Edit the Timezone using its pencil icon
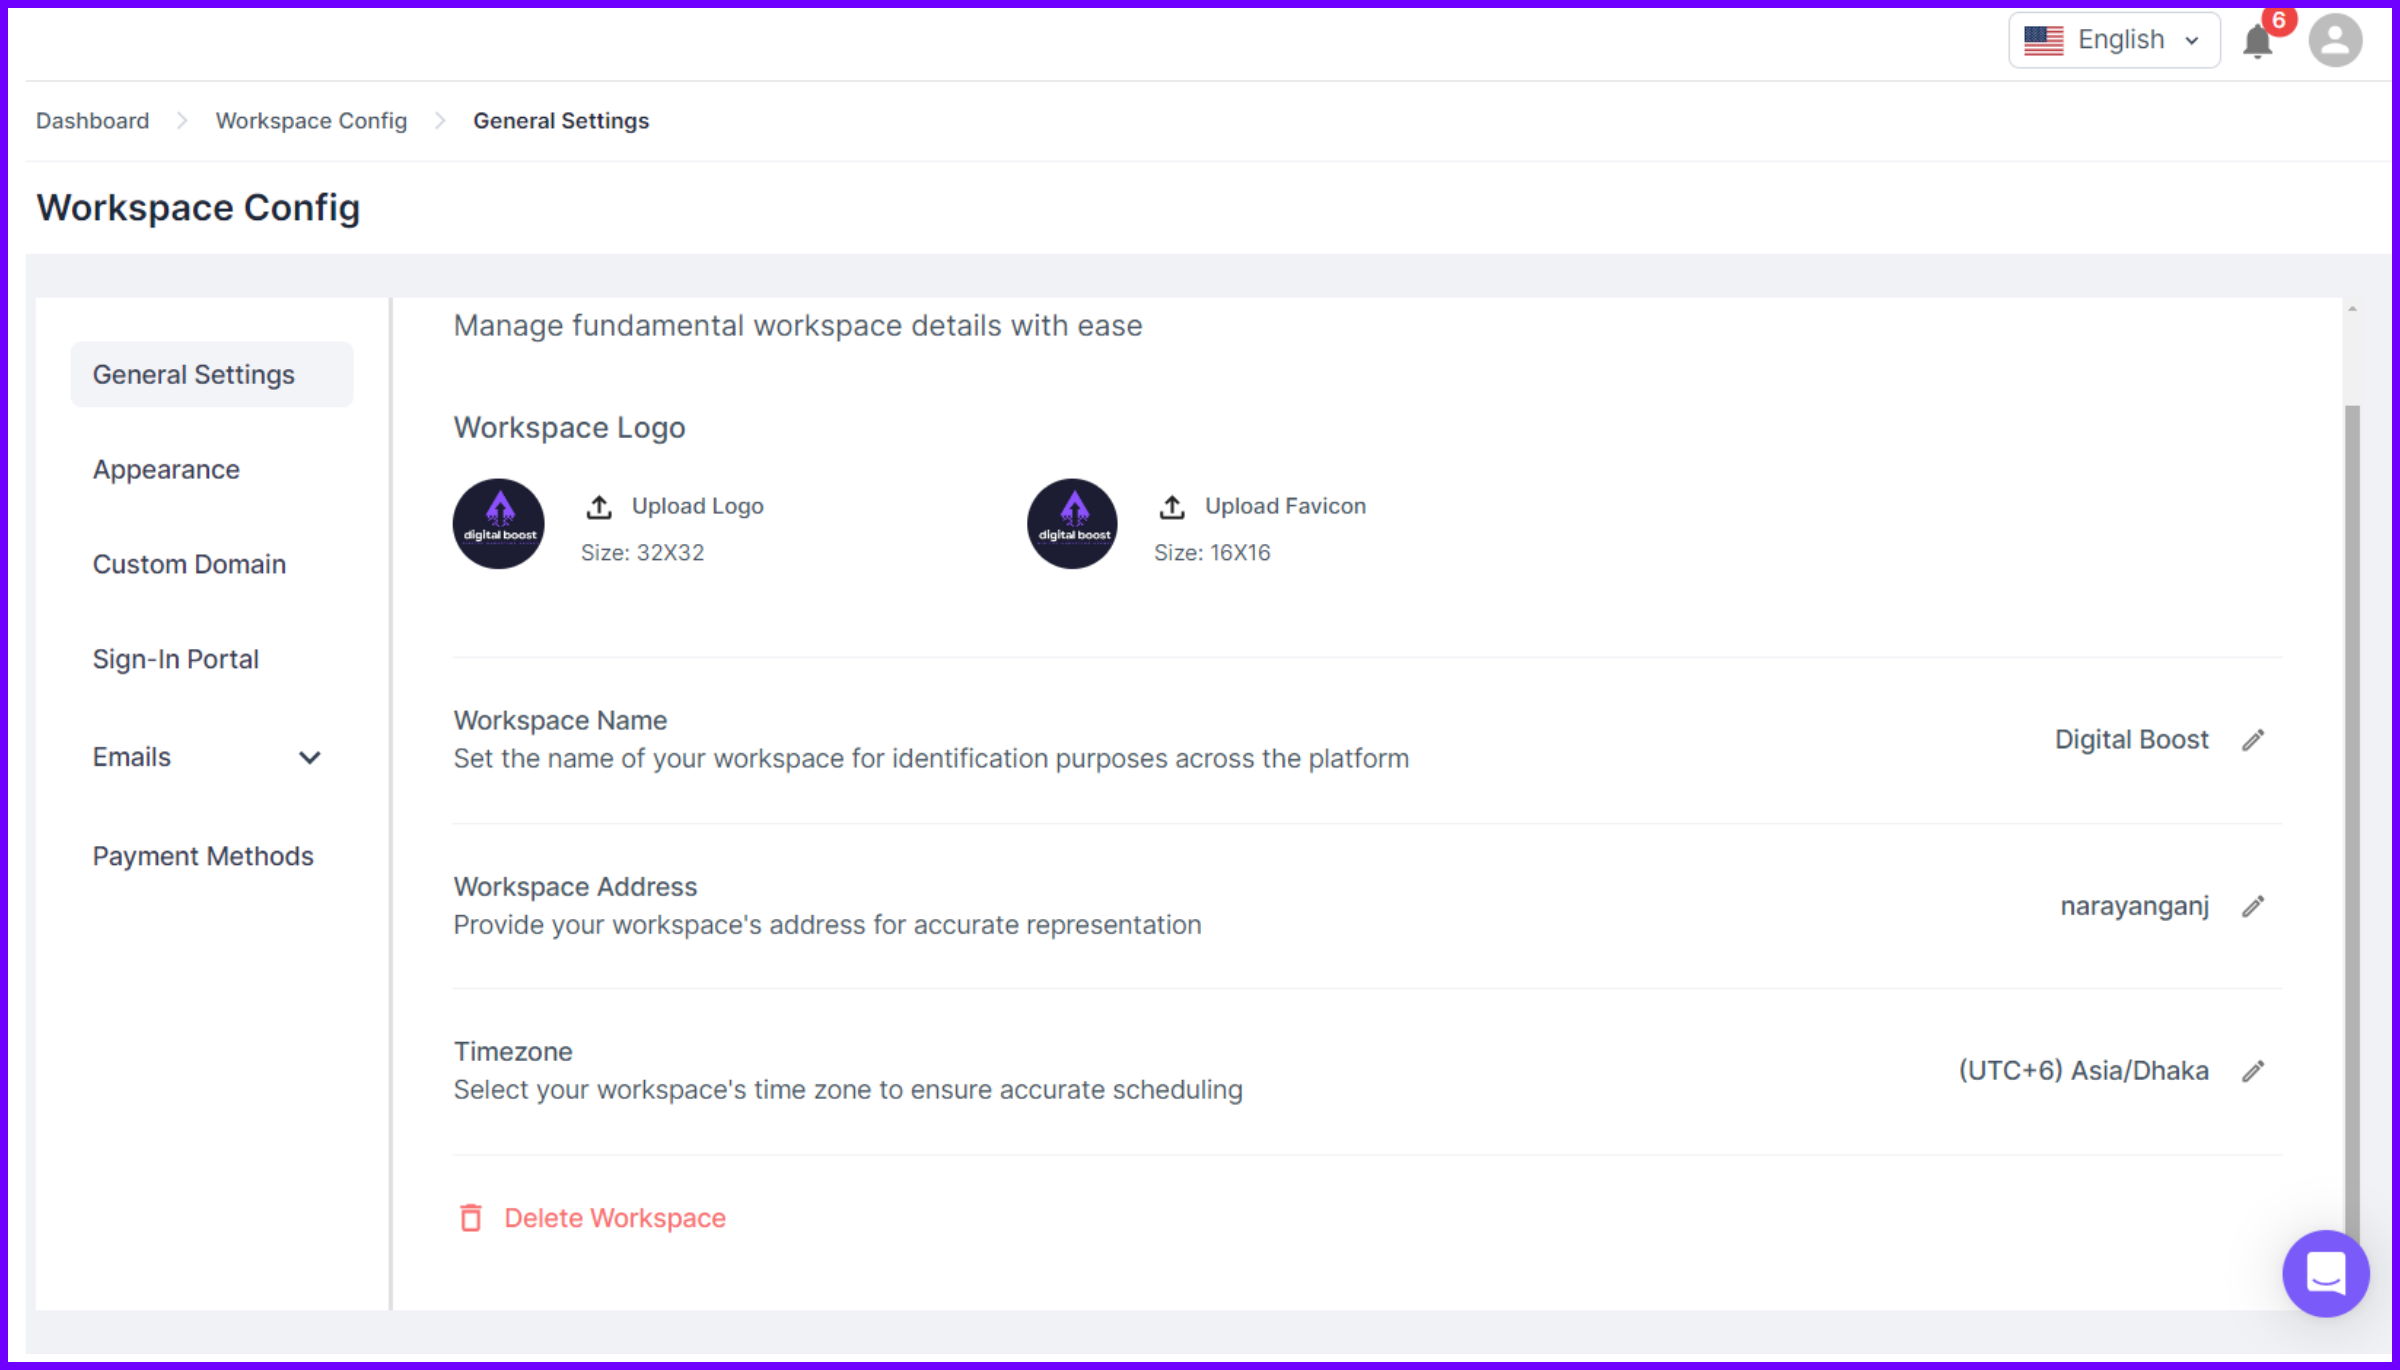 coord(2254,1070)
